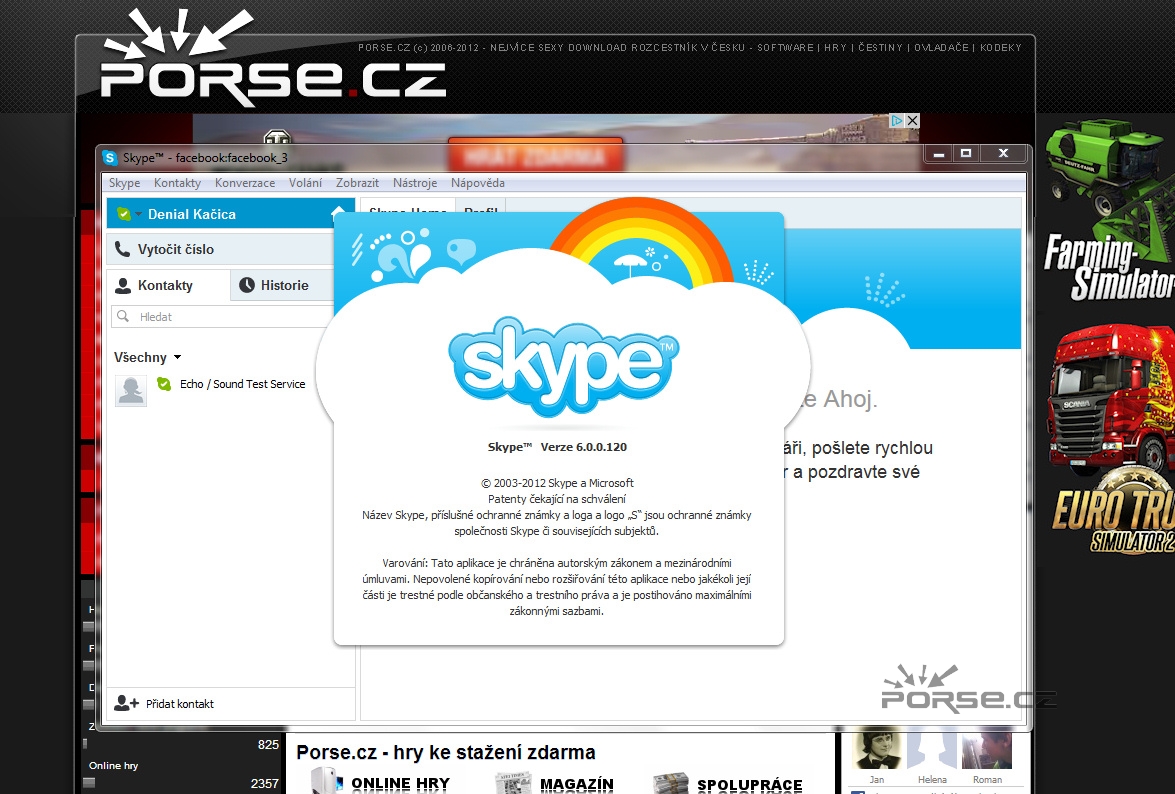Expand the Všechny contacts filter dropdown
The width and height of the screenshot is (1175, 794).
(176, 357)
